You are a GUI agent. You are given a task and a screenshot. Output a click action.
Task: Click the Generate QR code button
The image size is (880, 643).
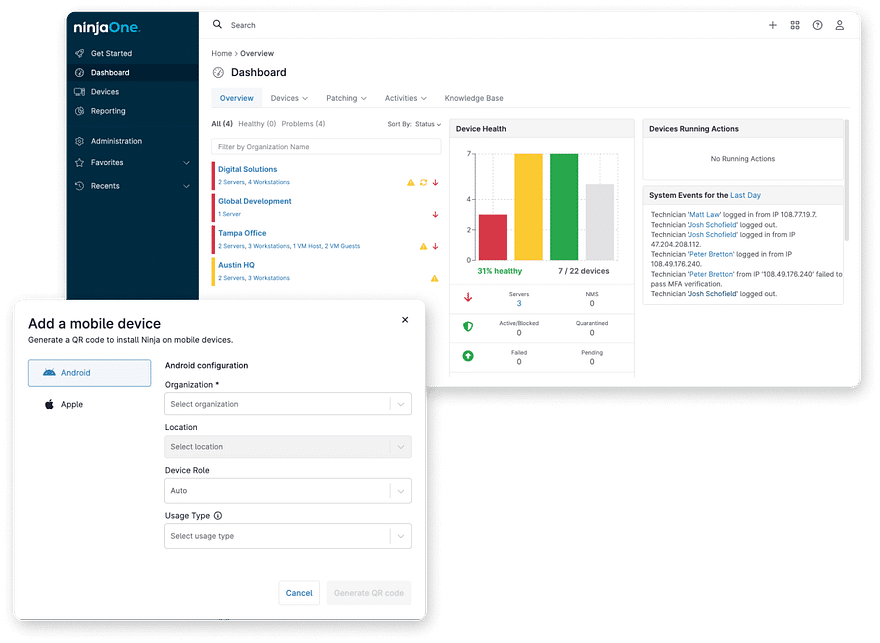(369, 593)
